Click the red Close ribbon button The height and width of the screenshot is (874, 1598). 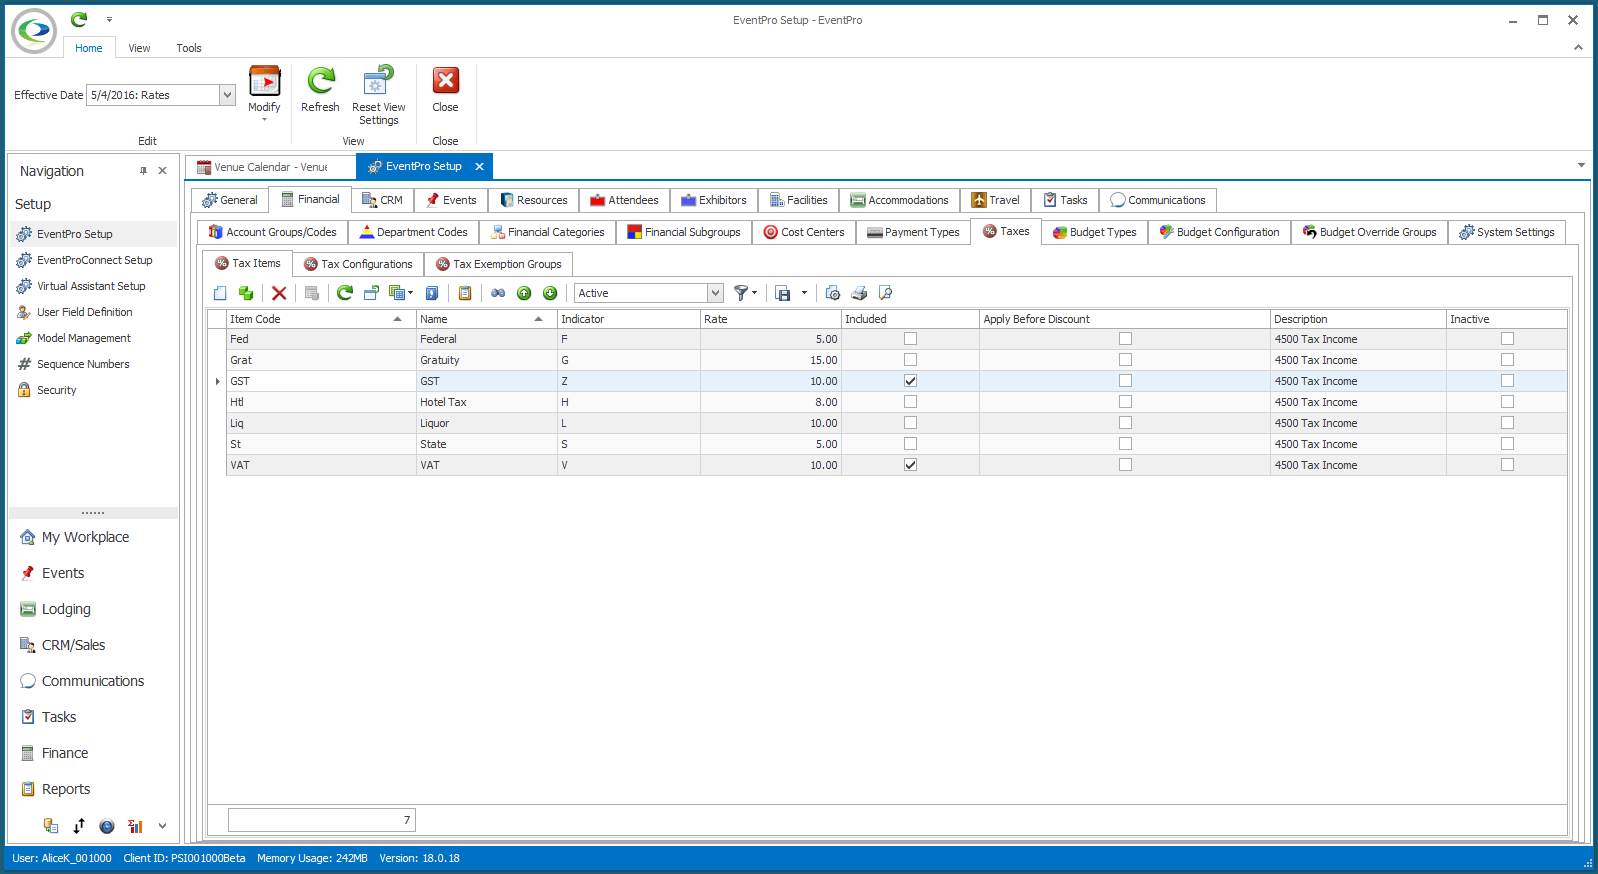click(445, 90)
